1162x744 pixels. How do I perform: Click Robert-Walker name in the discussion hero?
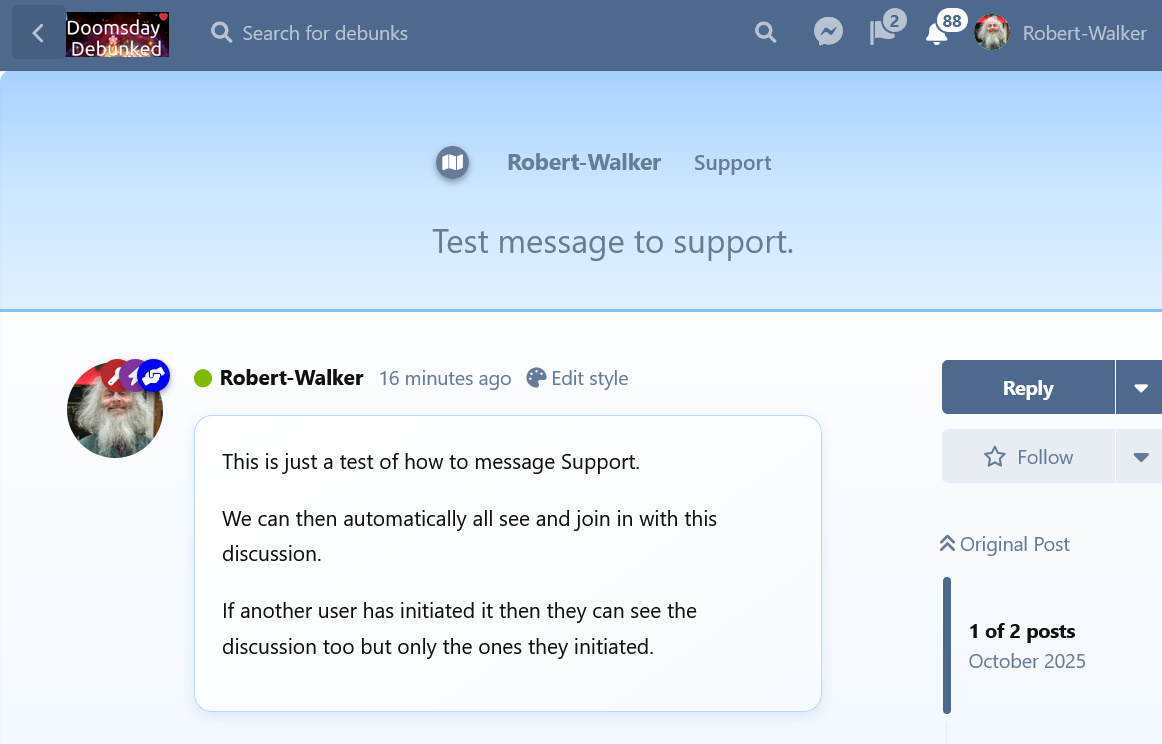[x=584, y=162]
